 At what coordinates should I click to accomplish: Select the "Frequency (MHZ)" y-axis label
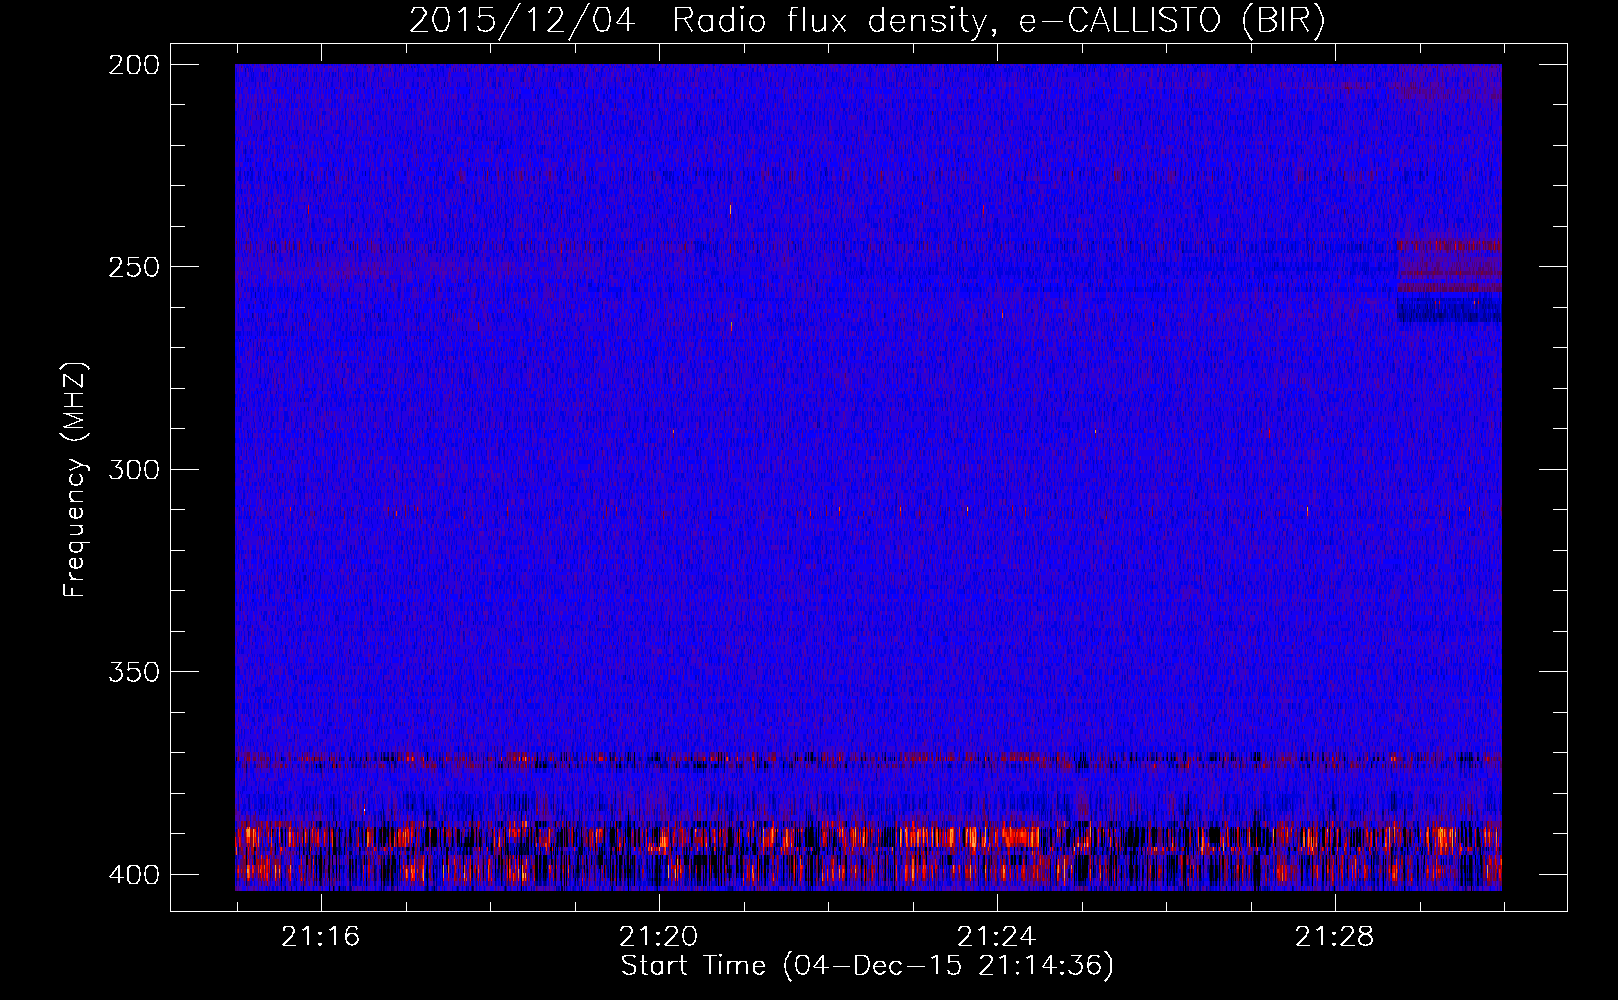click(x=75, y=480)
